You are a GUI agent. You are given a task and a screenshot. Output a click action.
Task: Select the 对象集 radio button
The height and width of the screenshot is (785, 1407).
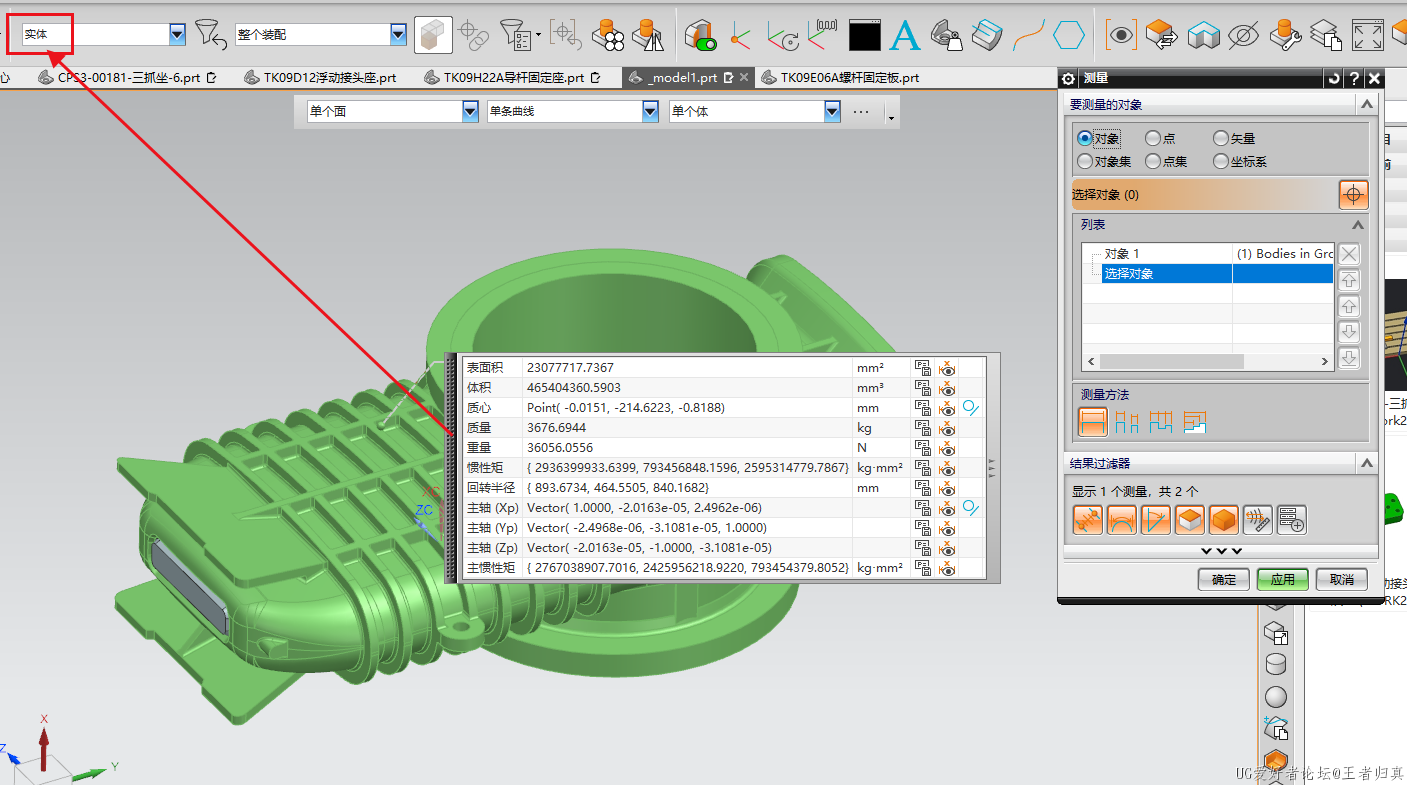(1085, 161)
